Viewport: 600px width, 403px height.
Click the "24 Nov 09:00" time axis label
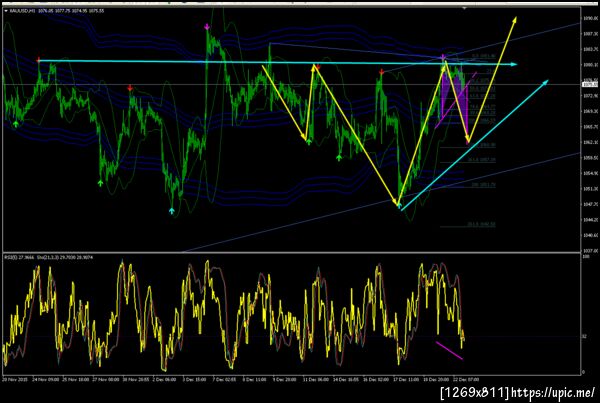tap(46, 380)
